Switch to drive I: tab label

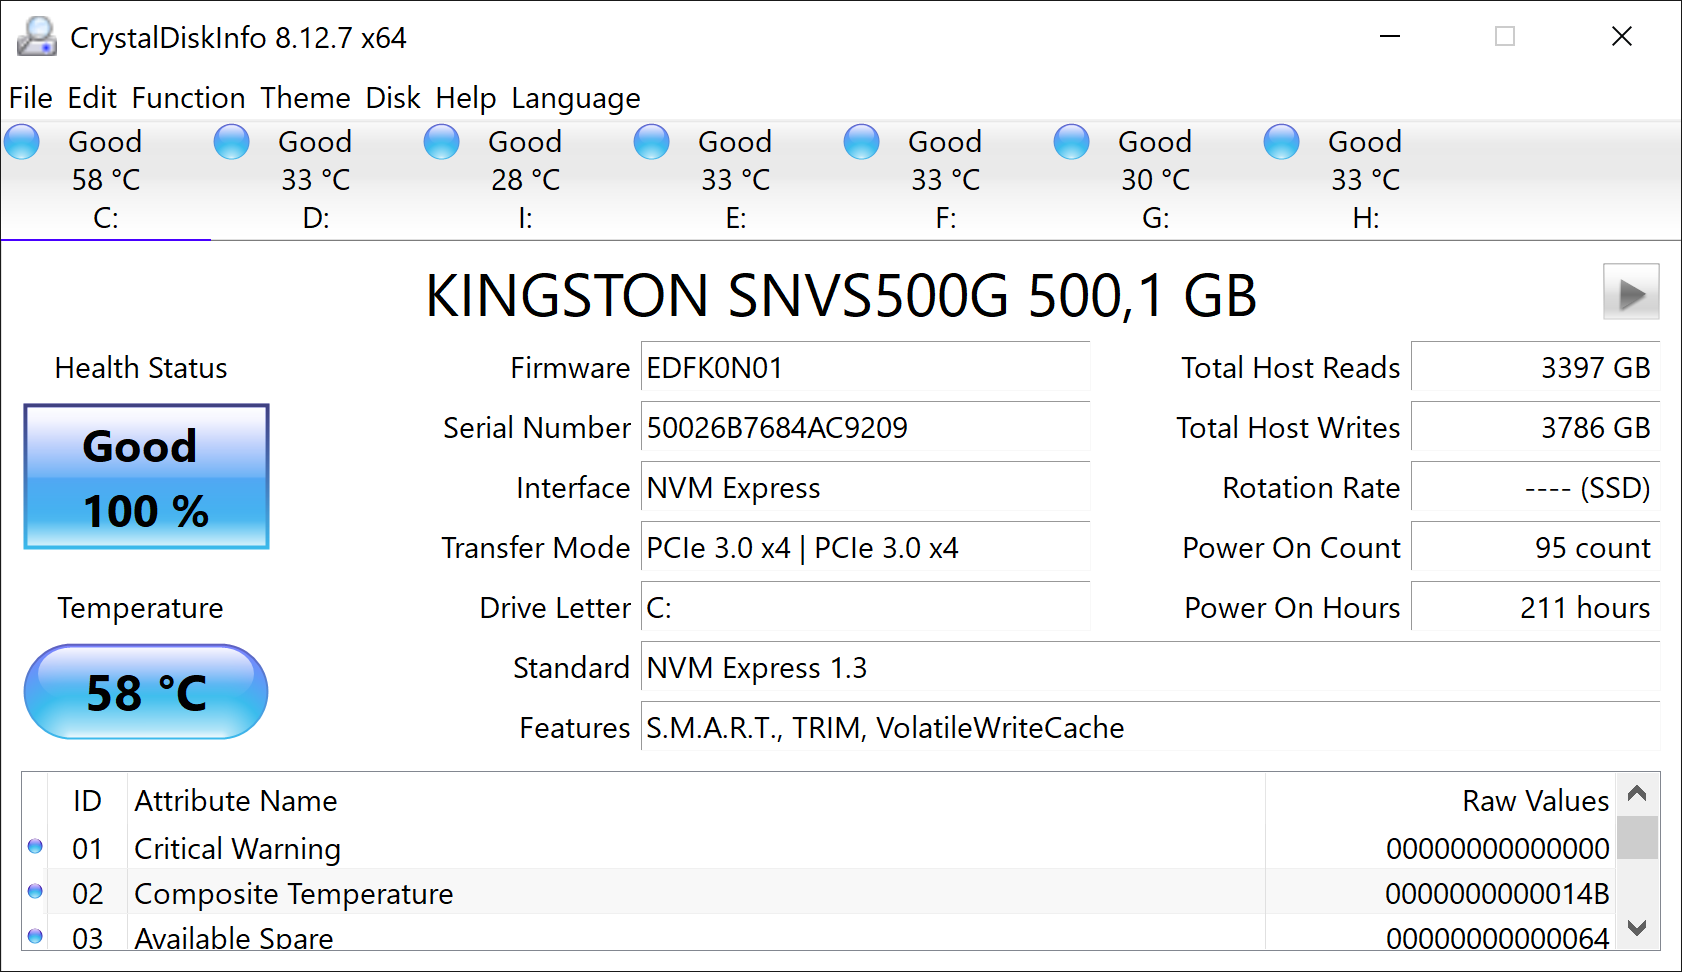[525, 218]
